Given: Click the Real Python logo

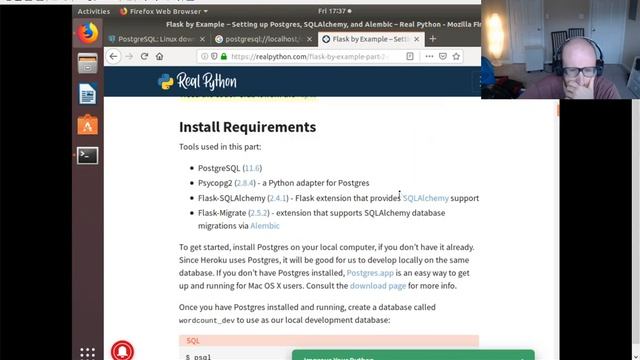Looking at the screenshot, I should (197, 82).
